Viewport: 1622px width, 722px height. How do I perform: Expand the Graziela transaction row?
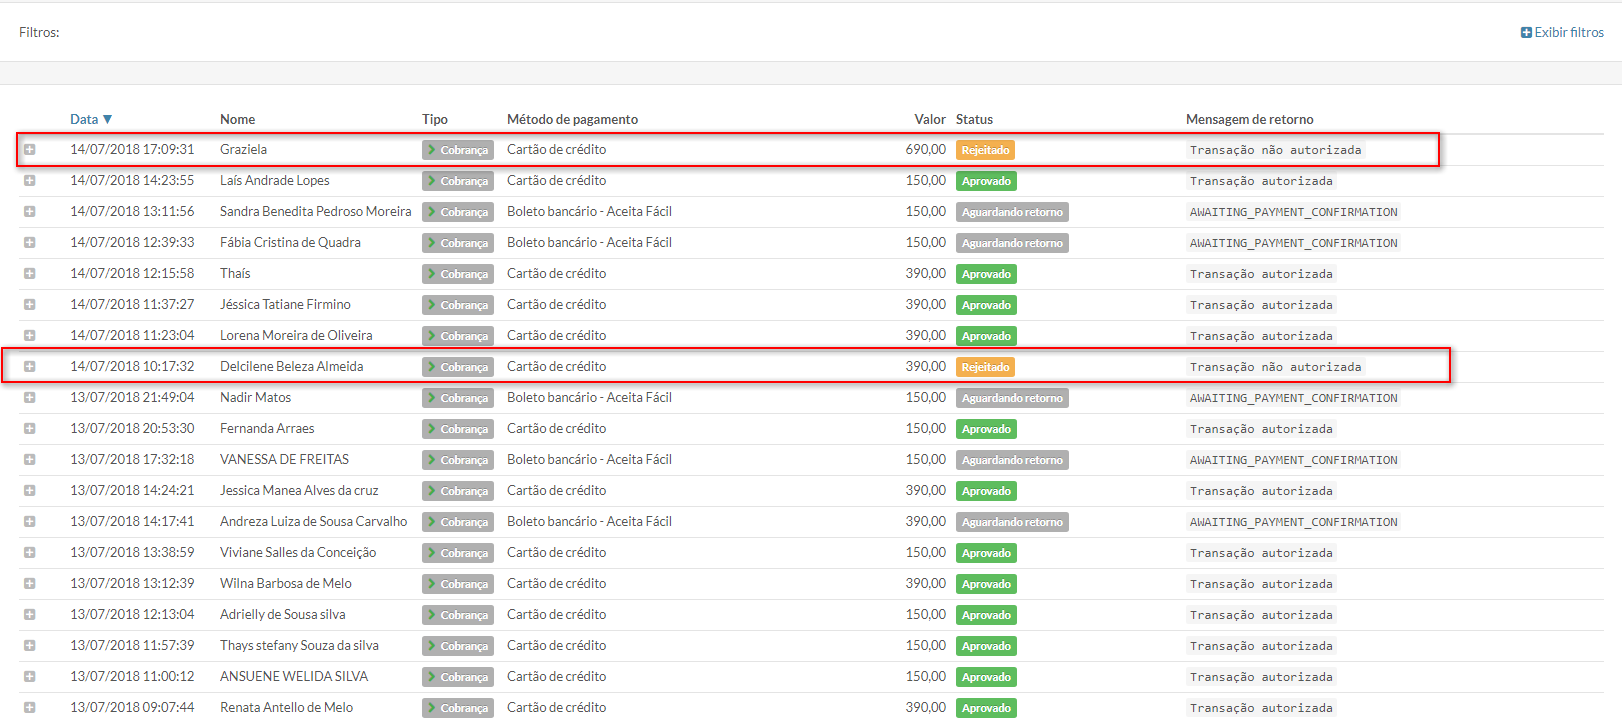point(30,150)
